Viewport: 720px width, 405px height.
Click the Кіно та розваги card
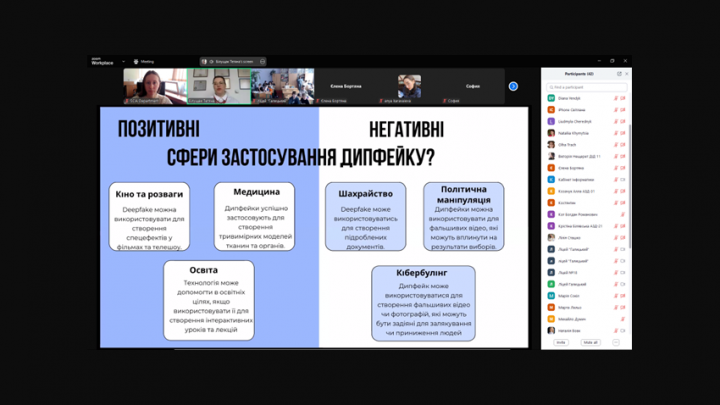click(x=149, y=217)
